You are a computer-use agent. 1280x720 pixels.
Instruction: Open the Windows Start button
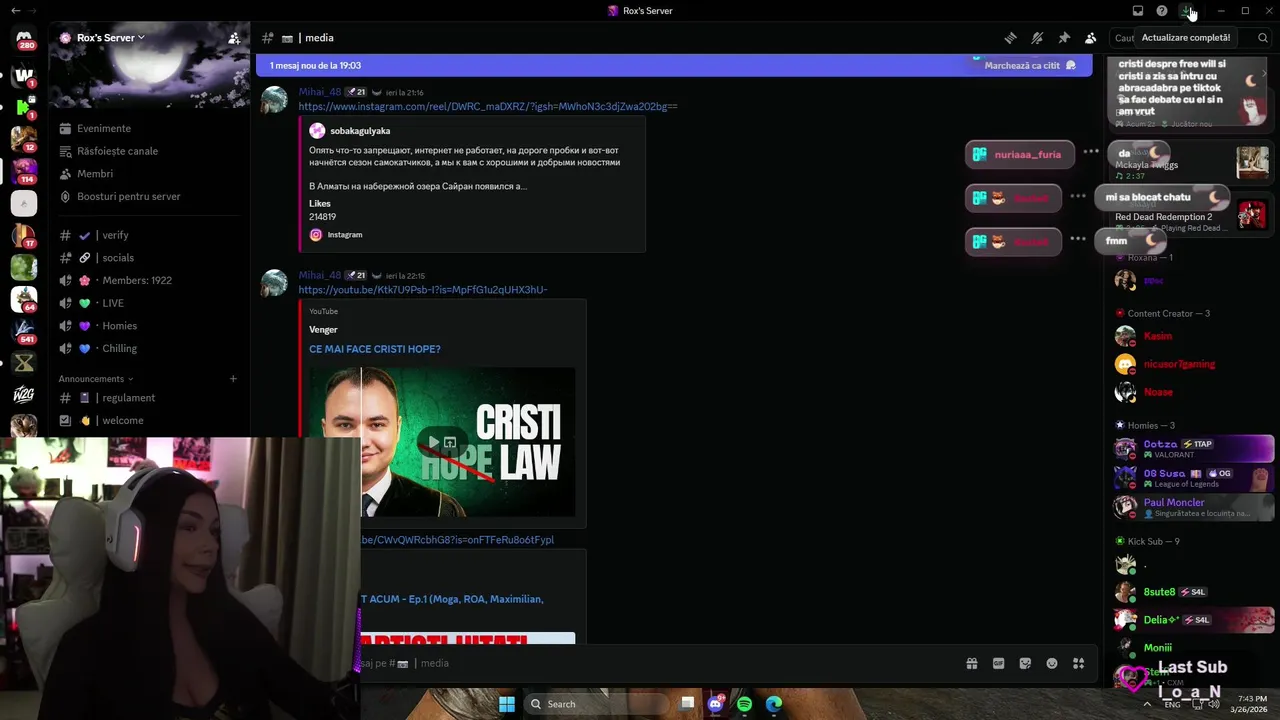coord(507,704)
